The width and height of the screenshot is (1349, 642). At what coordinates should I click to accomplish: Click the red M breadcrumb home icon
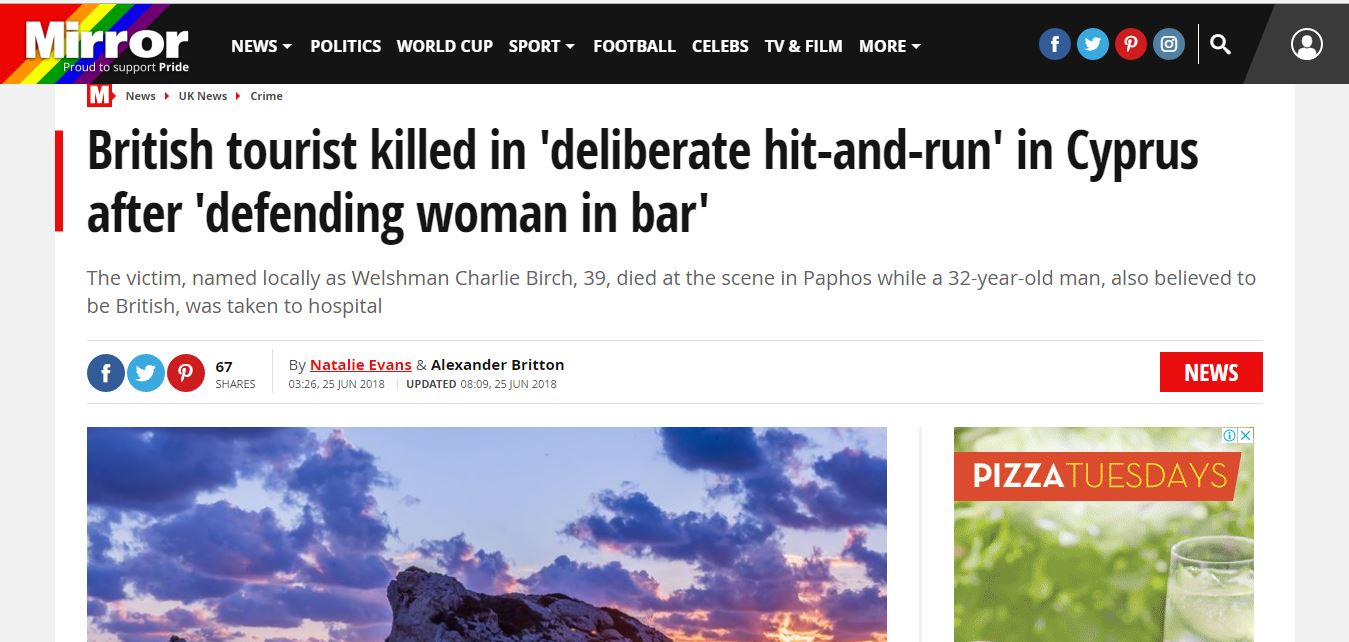point(100,96)
